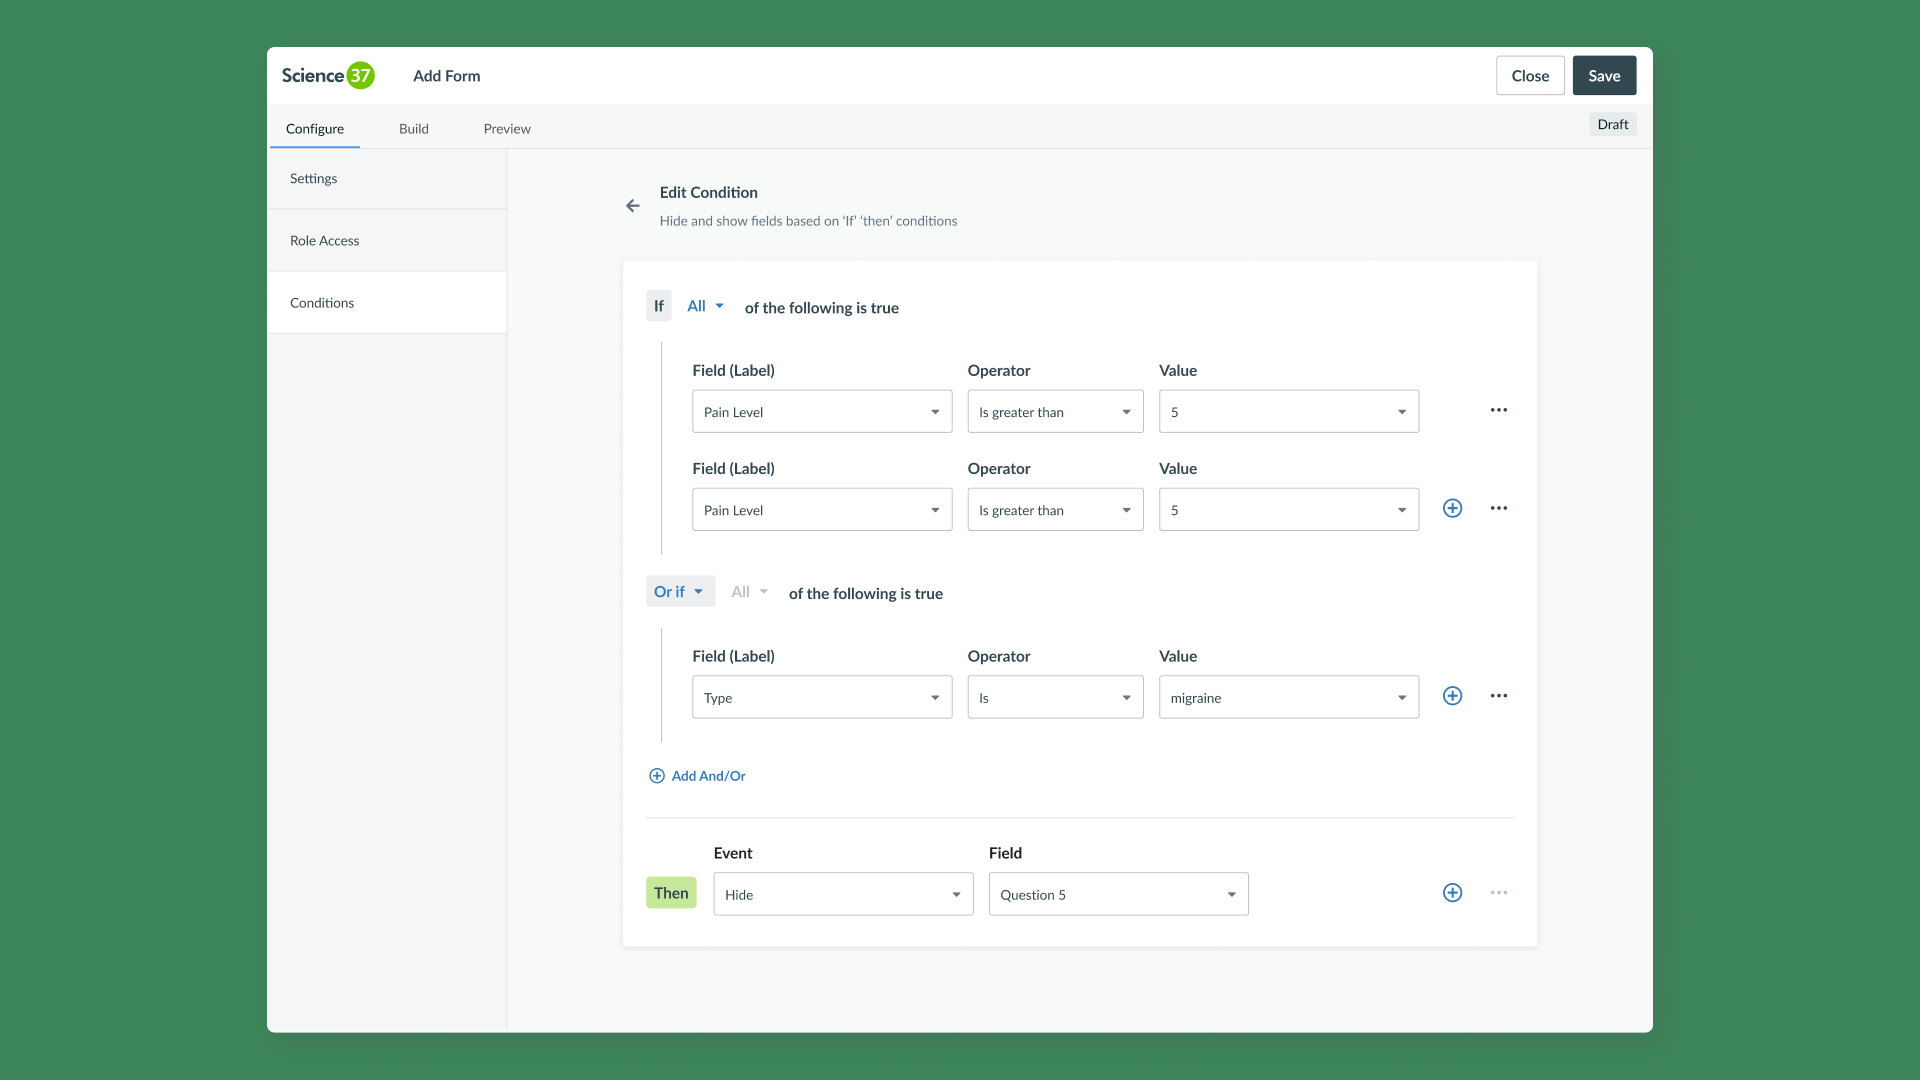Click plus icon in the Then row
Screen dimensions: 1920x1080
[x=1452, y=894]
